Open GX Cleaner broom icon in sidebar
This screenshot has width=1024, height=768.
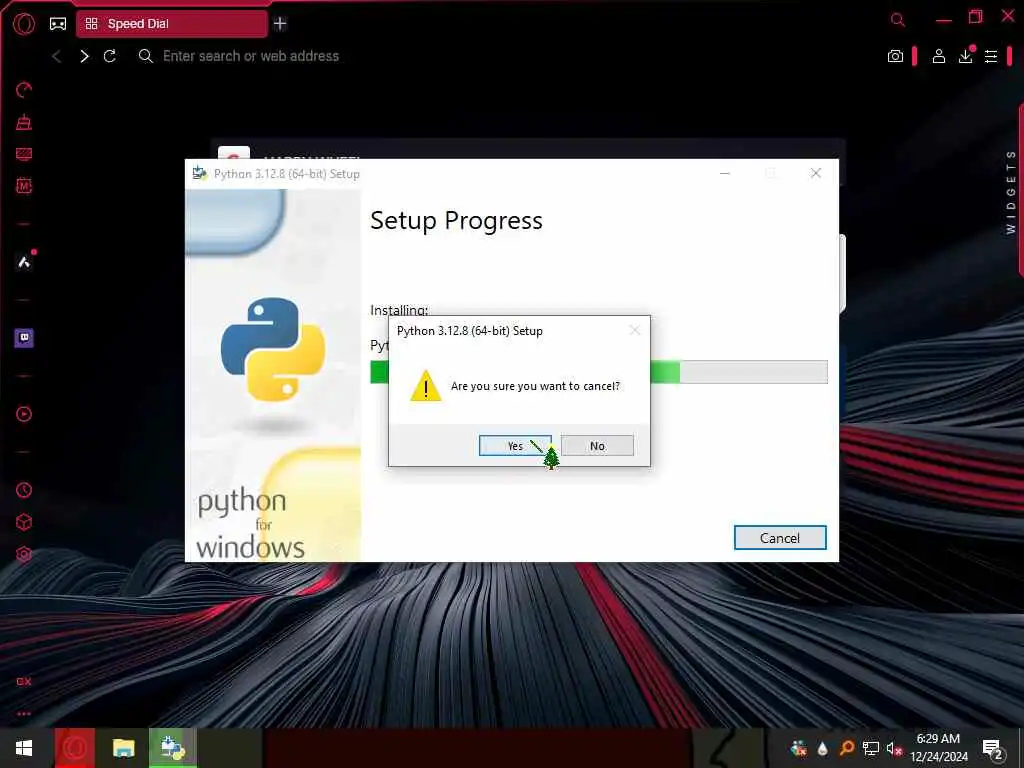(x=24, y=122)
